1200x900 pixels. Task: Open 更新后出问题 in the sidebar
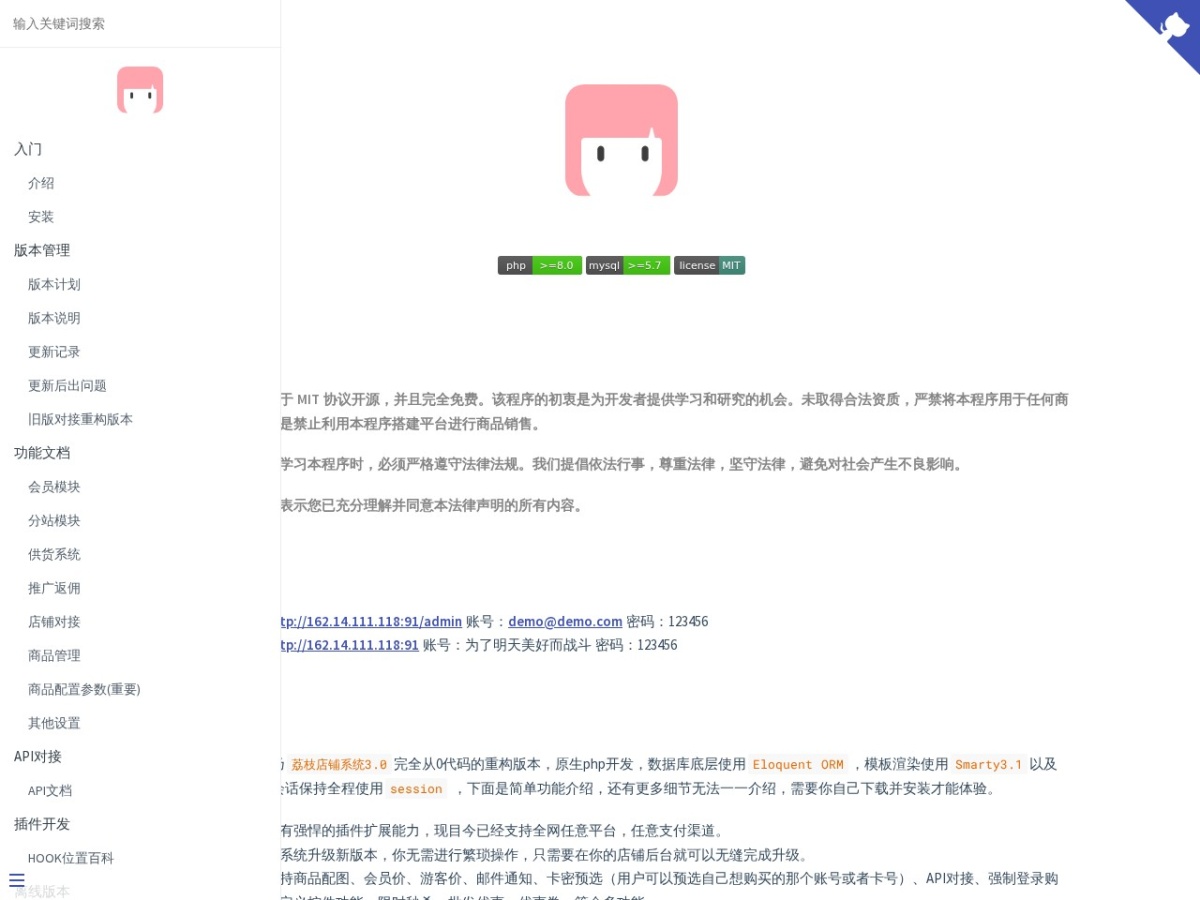67,385
